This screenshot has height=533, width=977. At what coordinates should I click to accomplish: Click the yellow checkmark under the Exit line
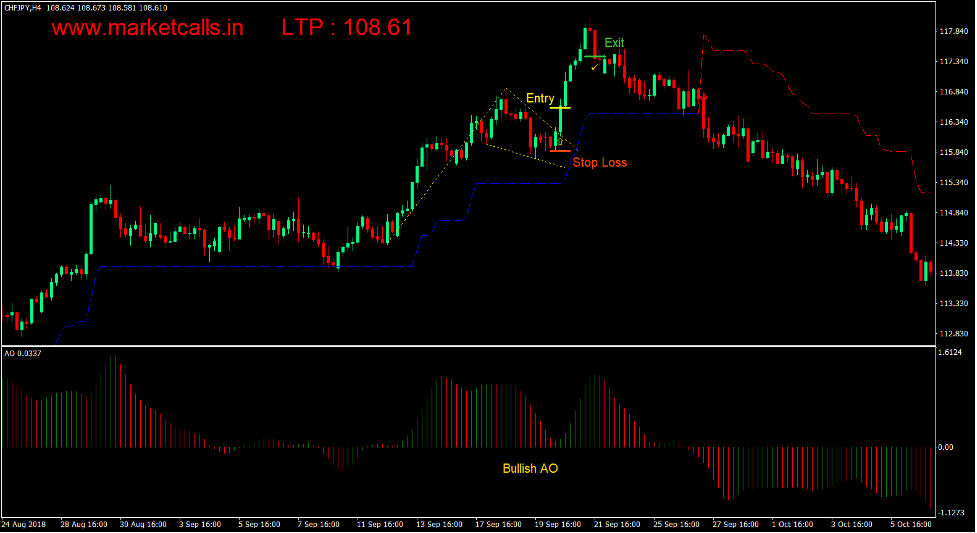594,68
